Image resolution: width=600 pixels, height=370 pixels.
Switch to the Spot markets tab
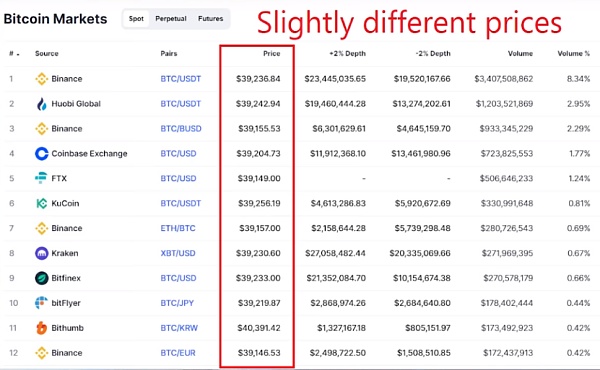(x=136, y=19)
